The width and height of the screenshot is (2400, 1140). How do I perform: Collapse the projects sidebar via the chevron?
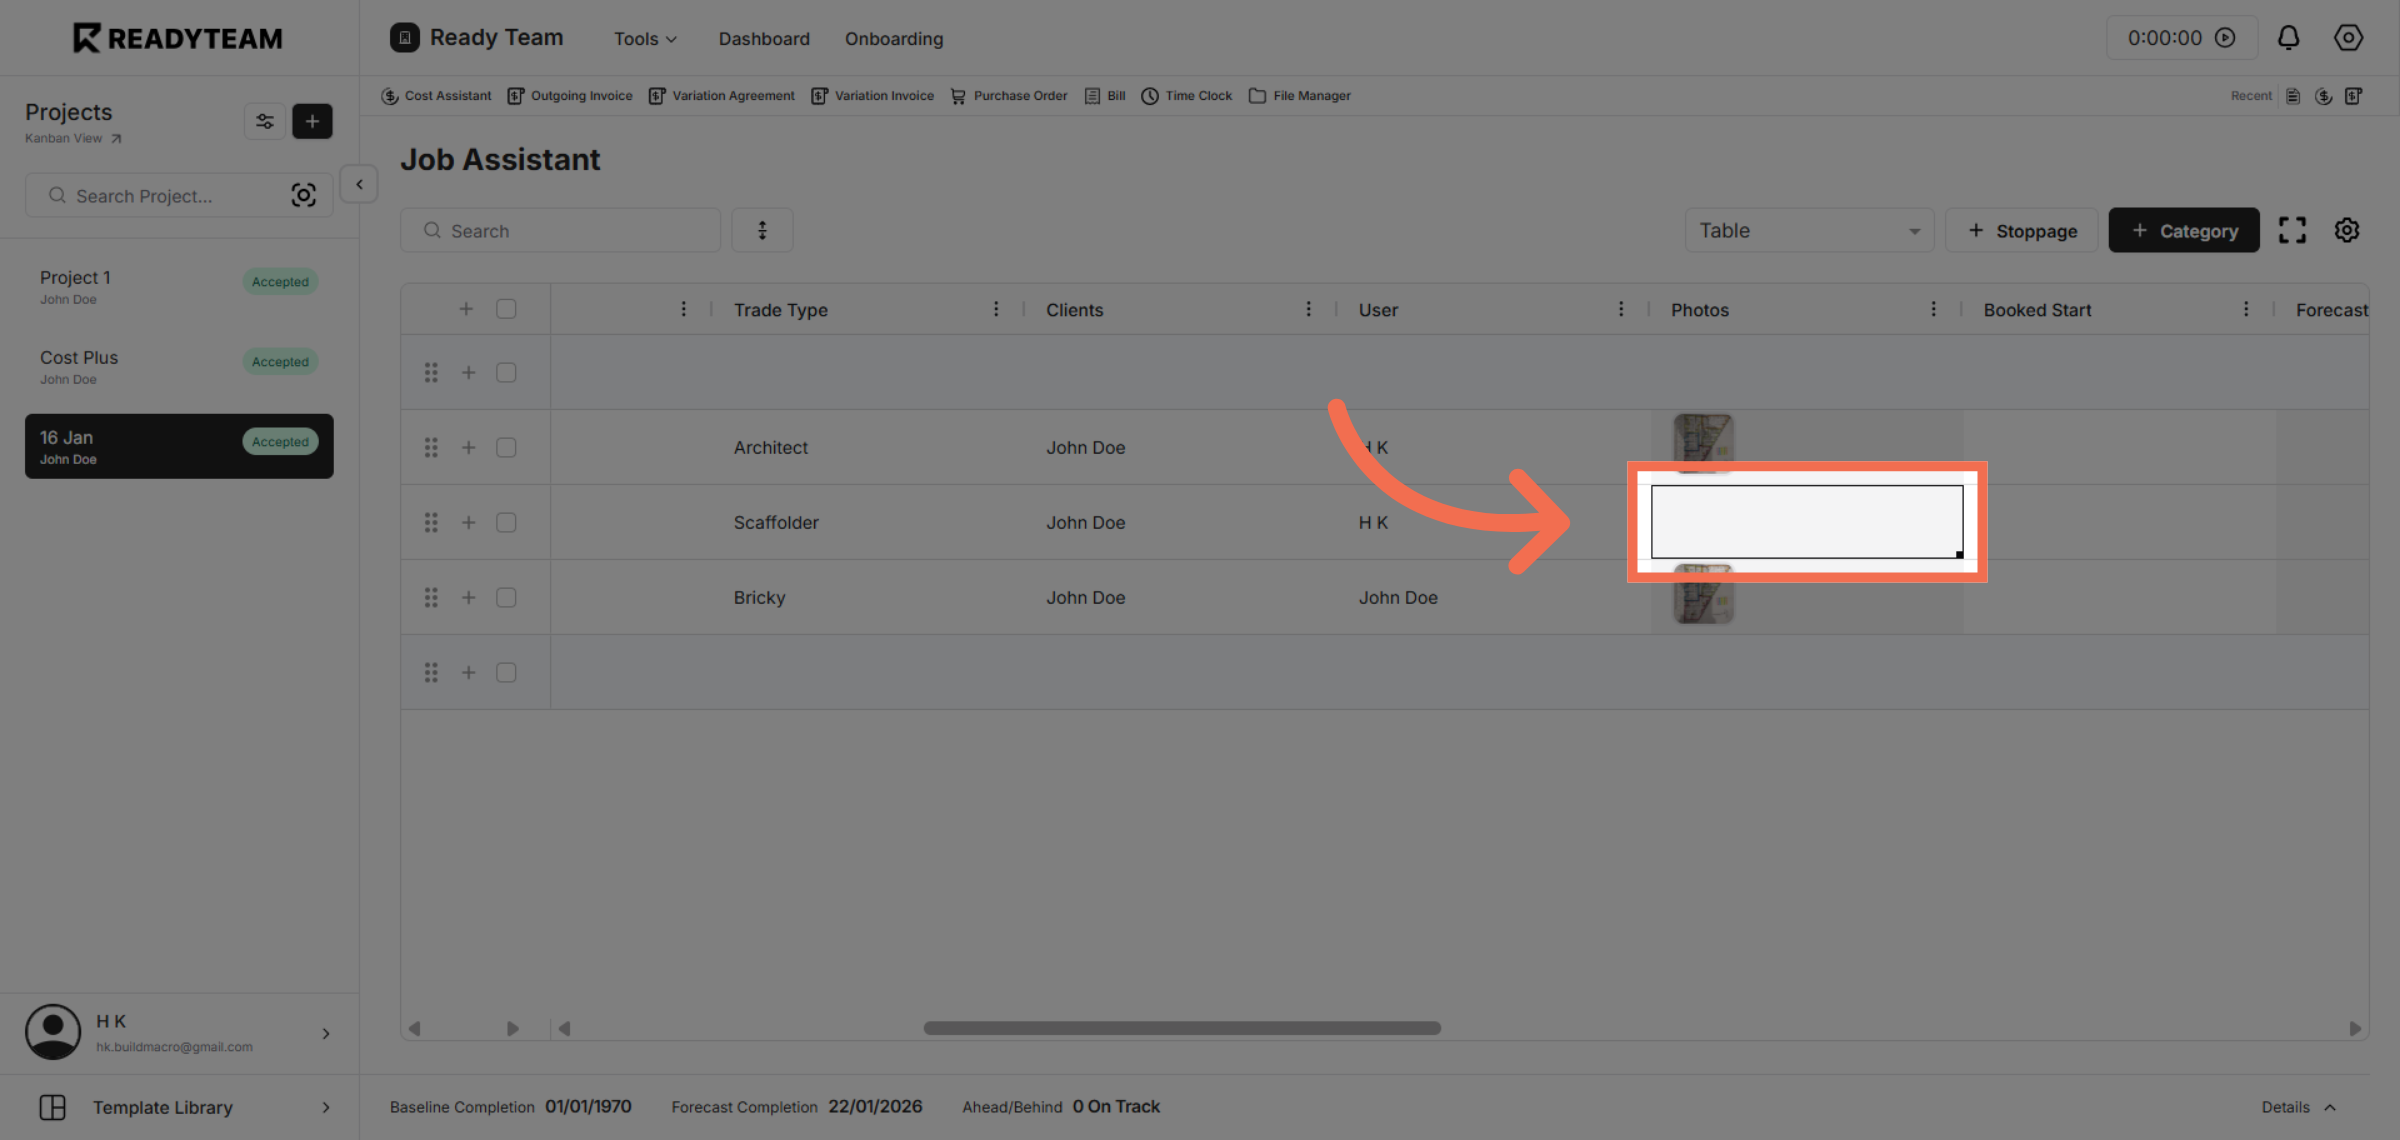click(358, 183)
